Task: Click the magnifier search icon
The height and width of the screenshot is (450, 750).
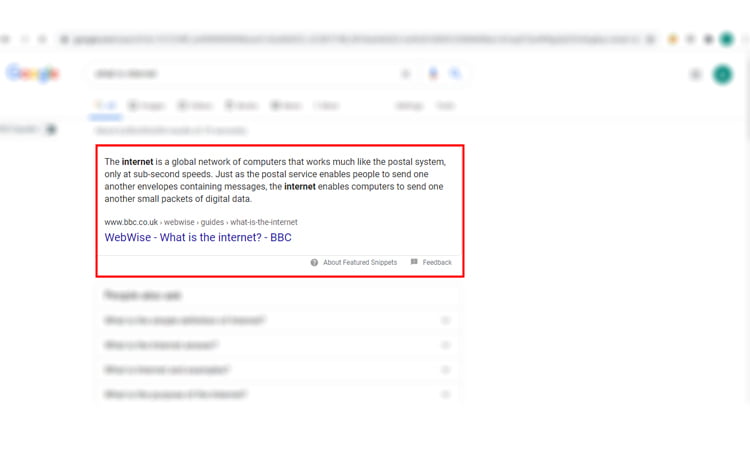Action: tap(455, 74)
